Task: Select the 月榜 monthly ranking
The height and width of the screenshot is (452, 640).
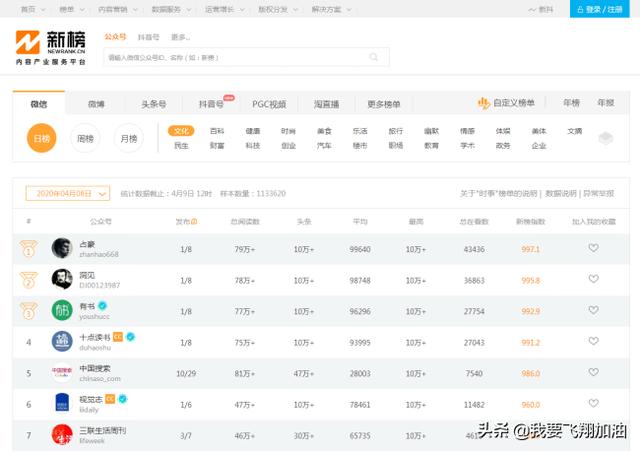Action: click(129, 138)
